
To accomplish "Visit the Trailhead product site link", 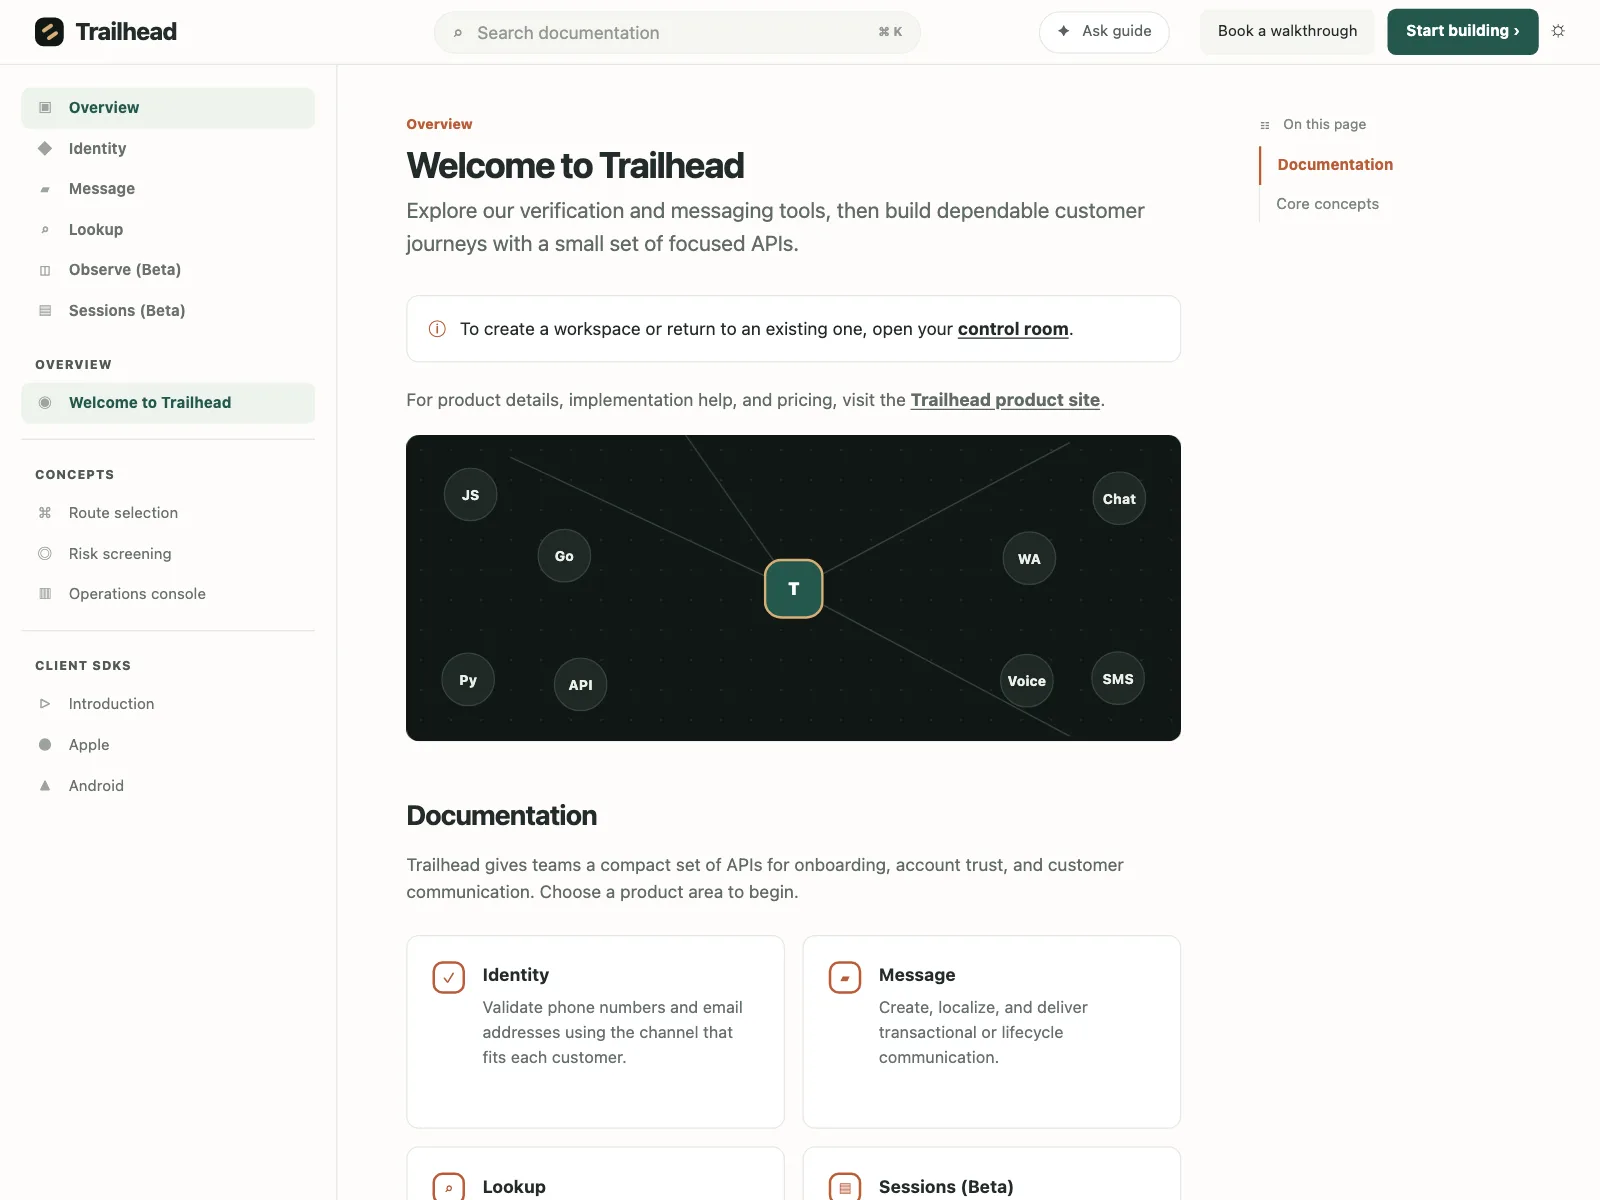I will click(x=1005, y=400).
